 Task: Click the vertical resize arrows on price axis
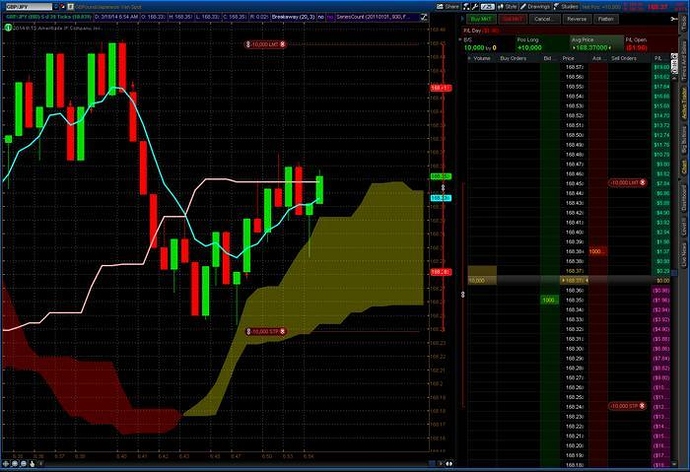pos(443,188)
